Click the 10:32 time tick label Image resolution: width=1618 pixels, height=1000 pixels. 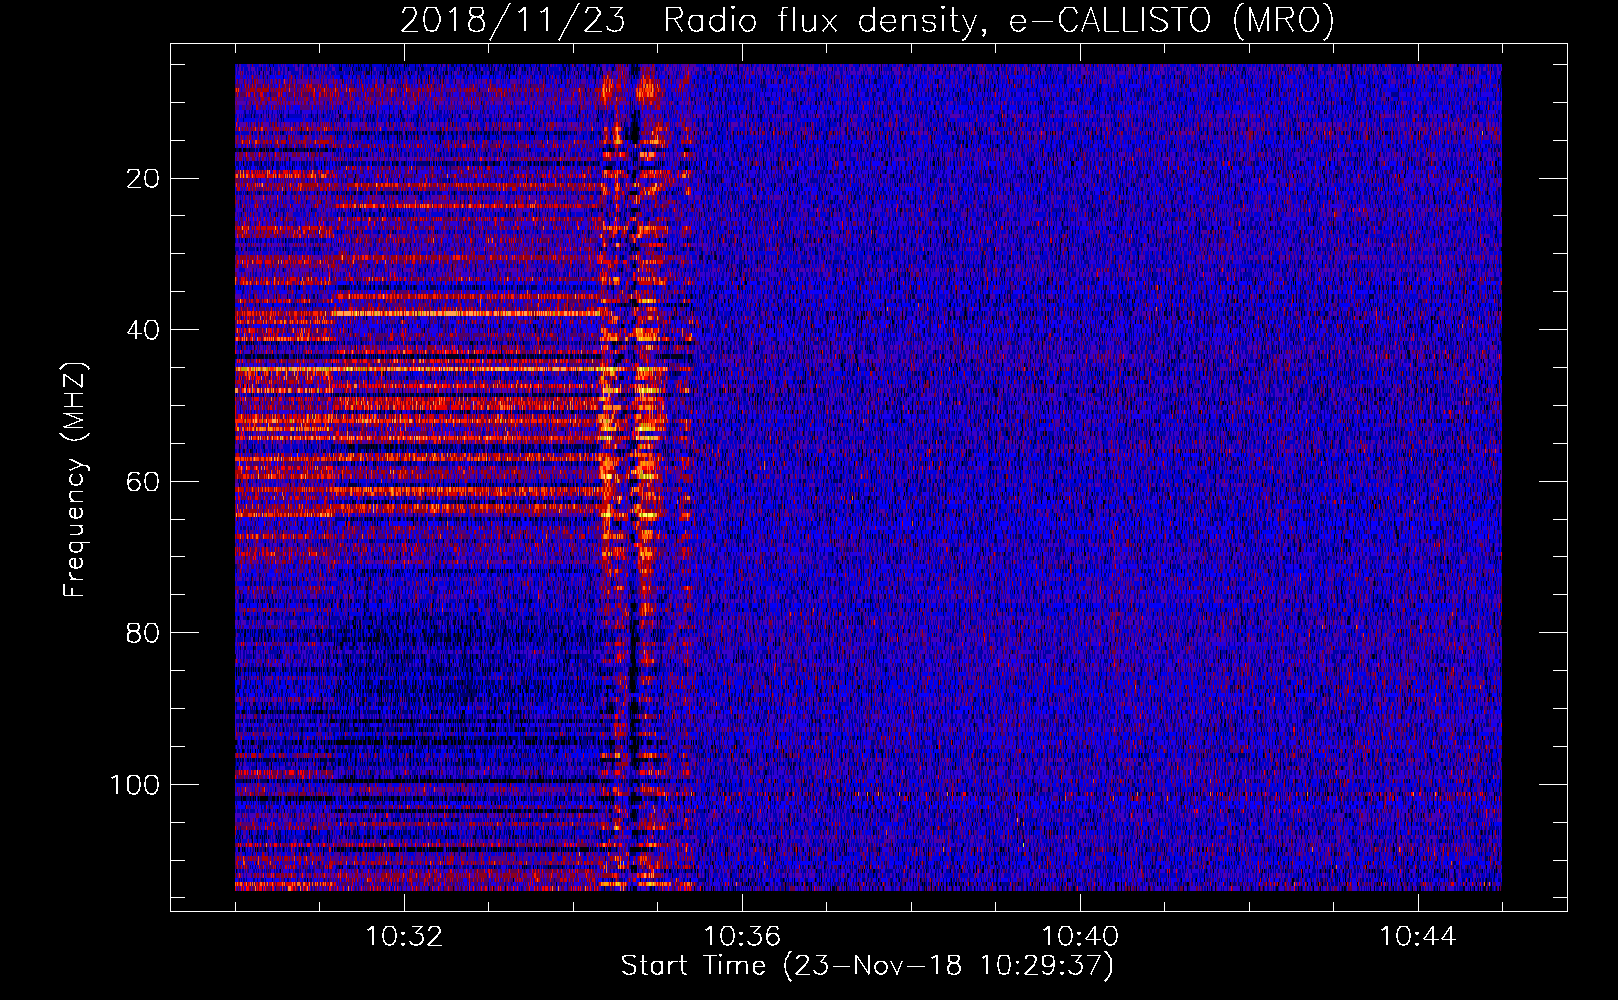coord(404,937)
